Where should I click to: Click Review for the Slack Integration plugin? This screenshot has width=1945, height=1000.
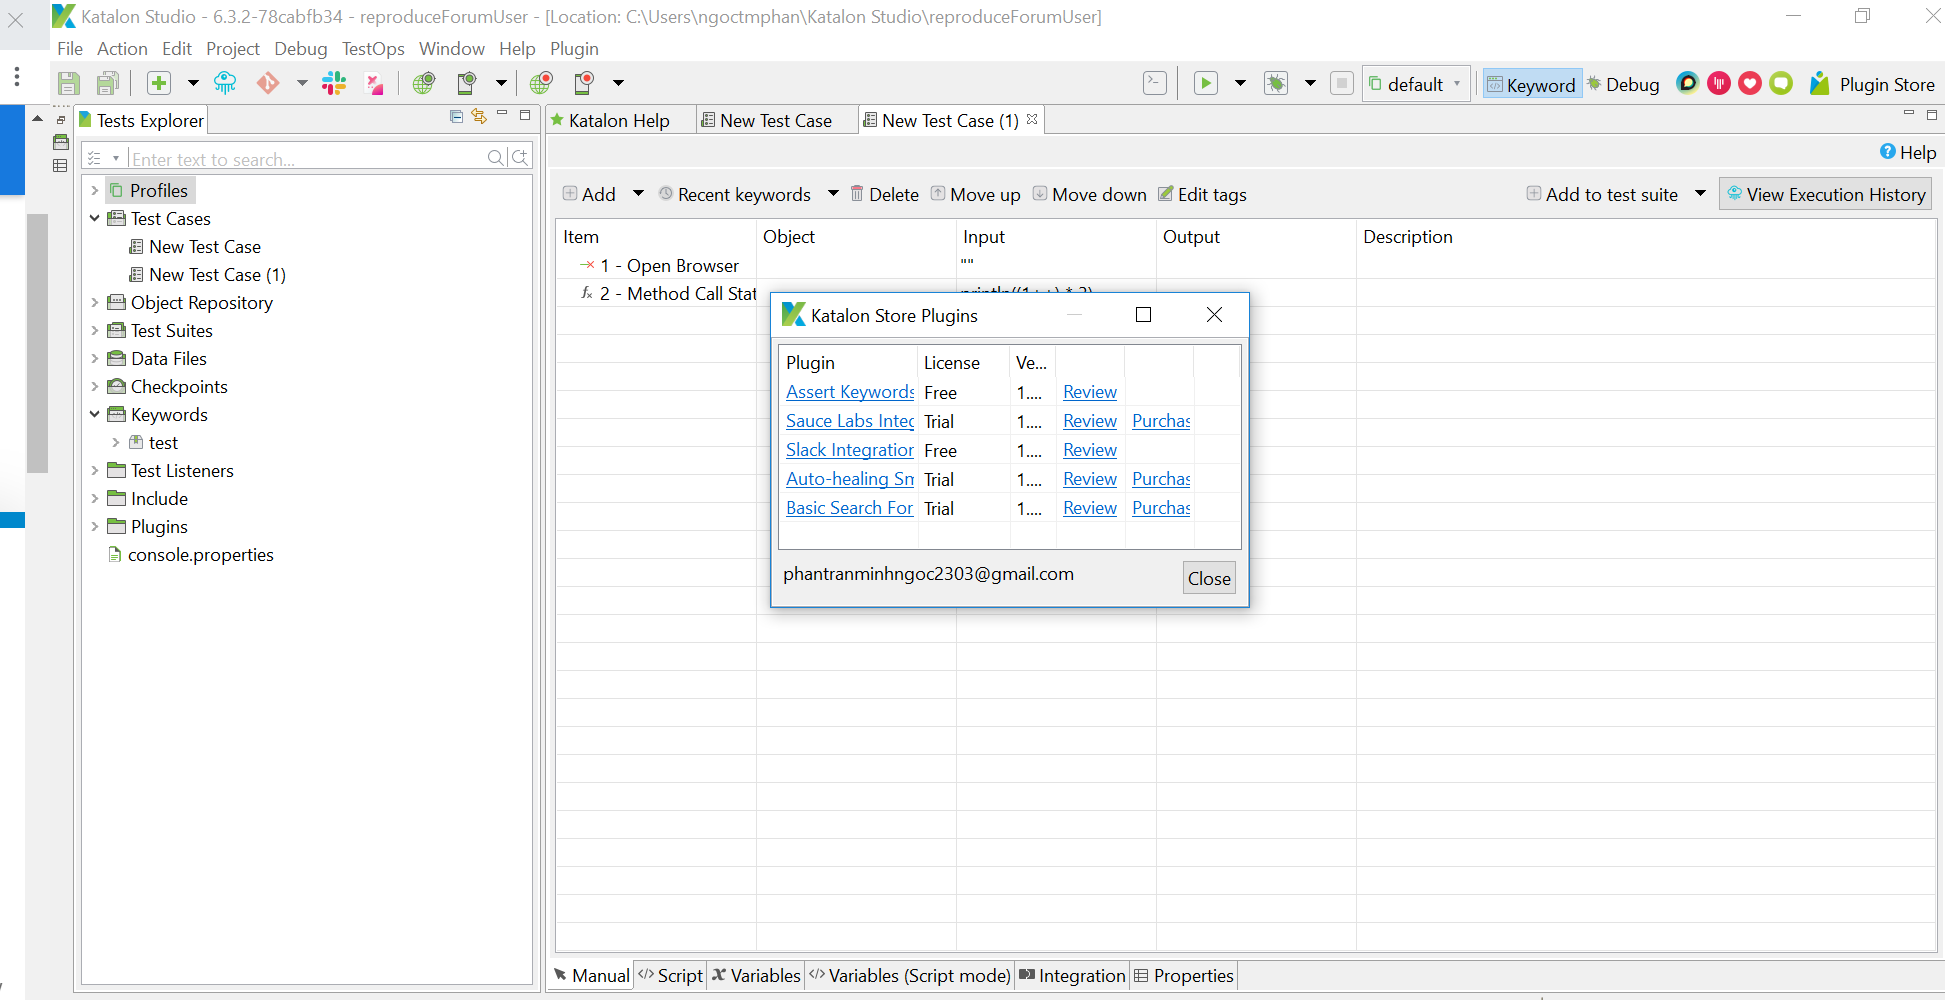[1090, 450]
